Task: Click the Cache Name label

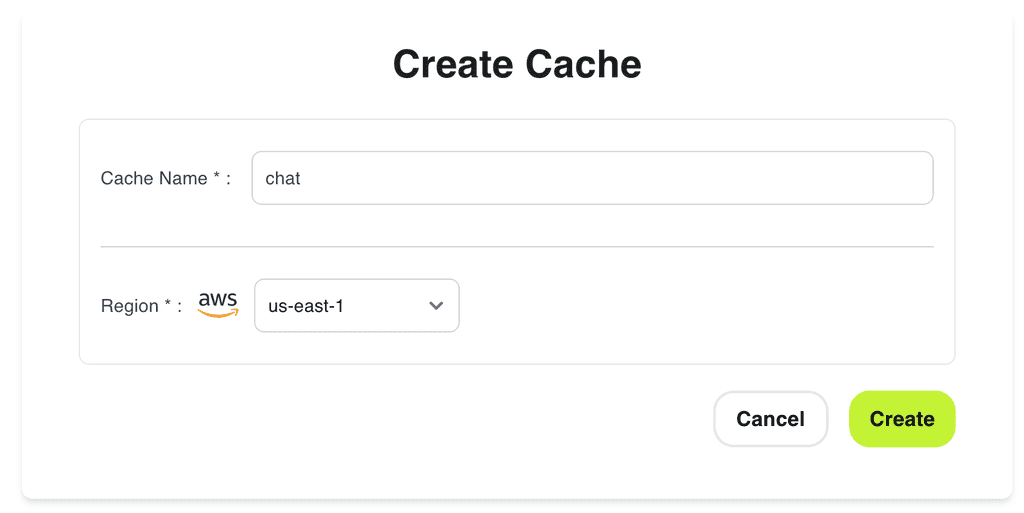Action: point(155,178)
